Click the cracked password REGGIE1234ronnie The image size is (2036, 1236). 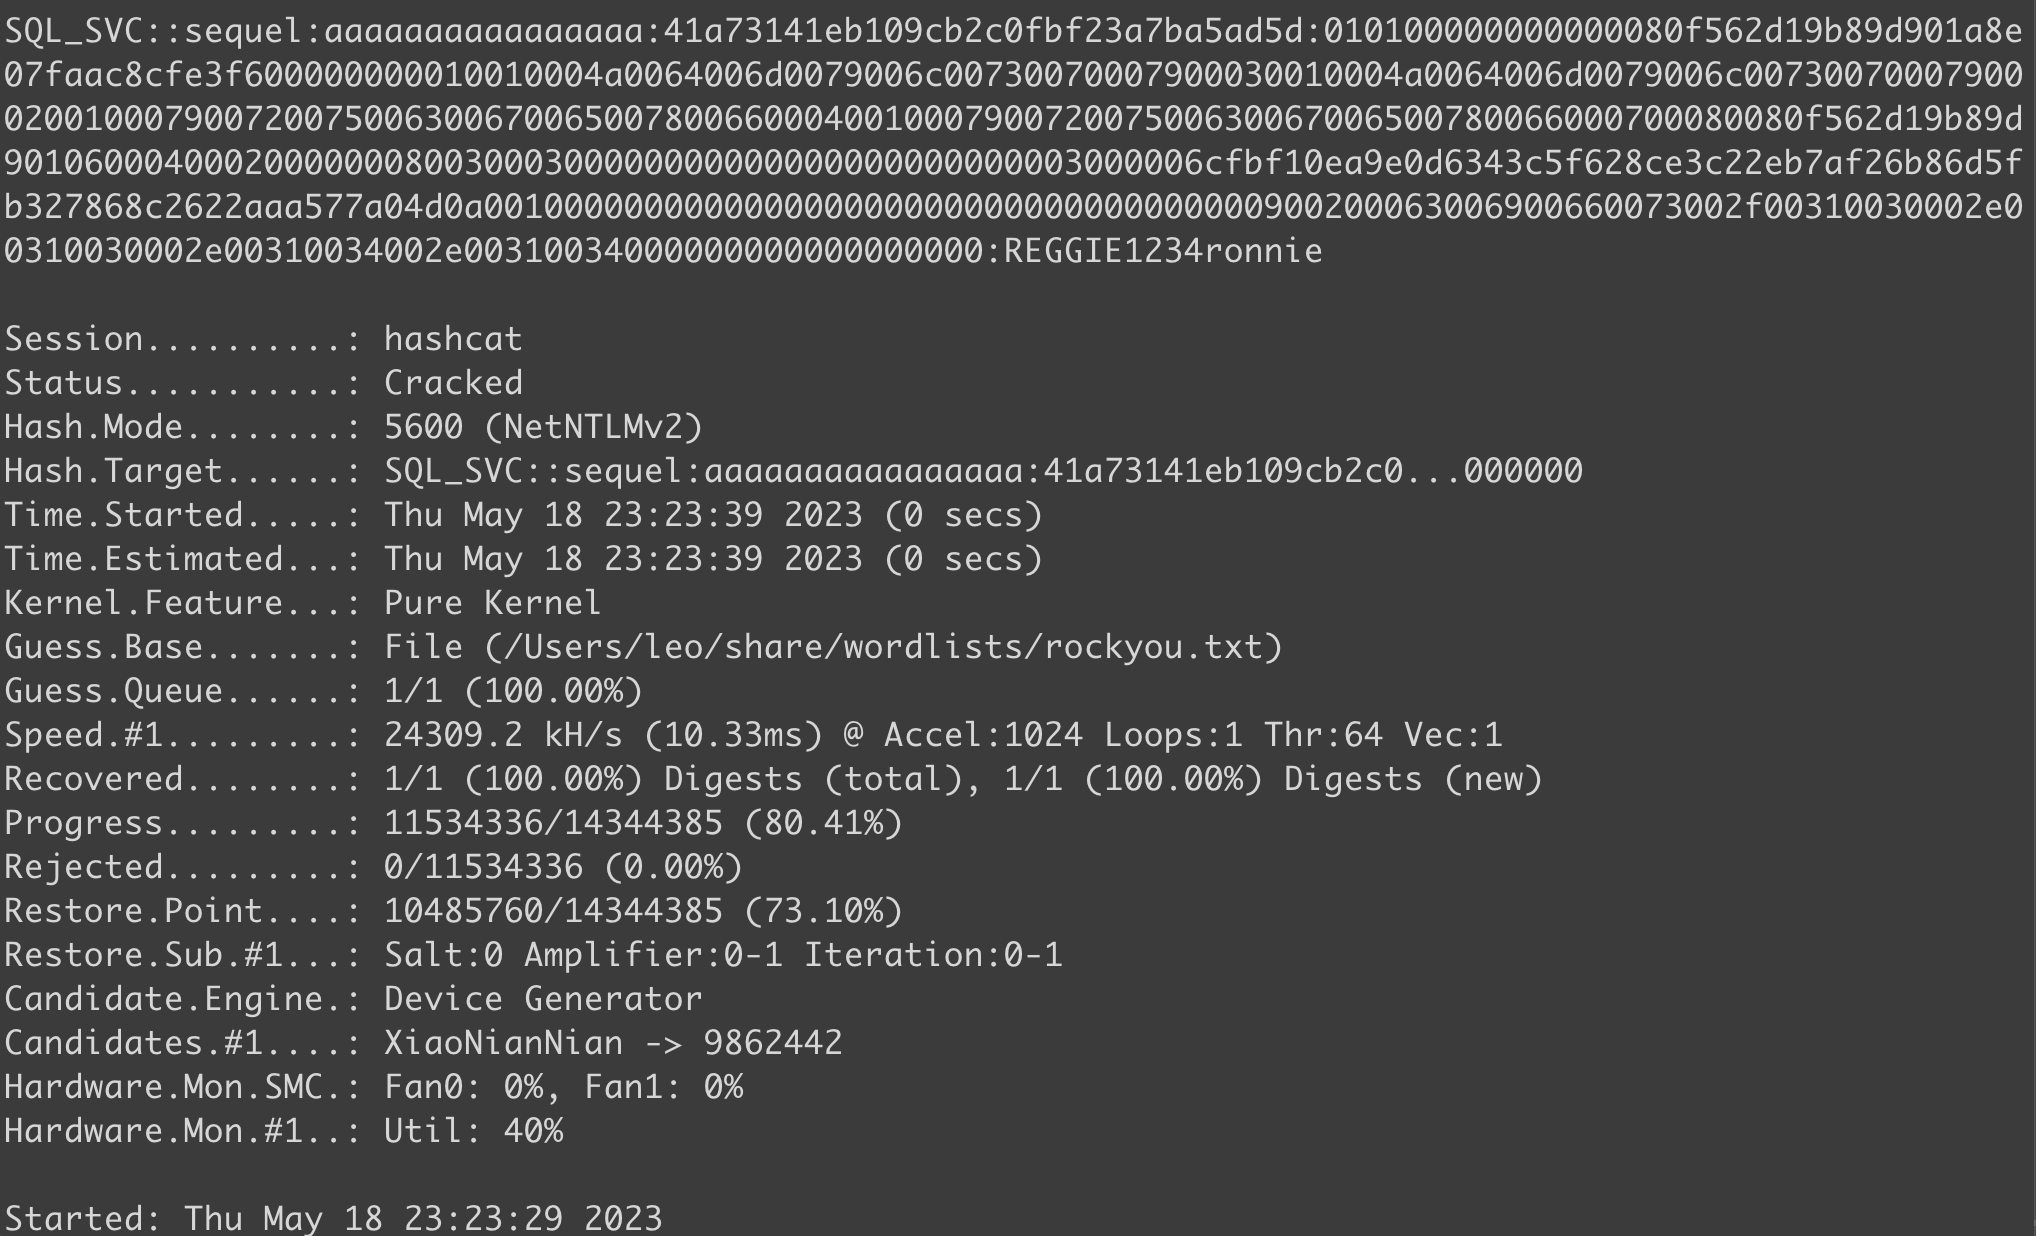pos(1162,250)
